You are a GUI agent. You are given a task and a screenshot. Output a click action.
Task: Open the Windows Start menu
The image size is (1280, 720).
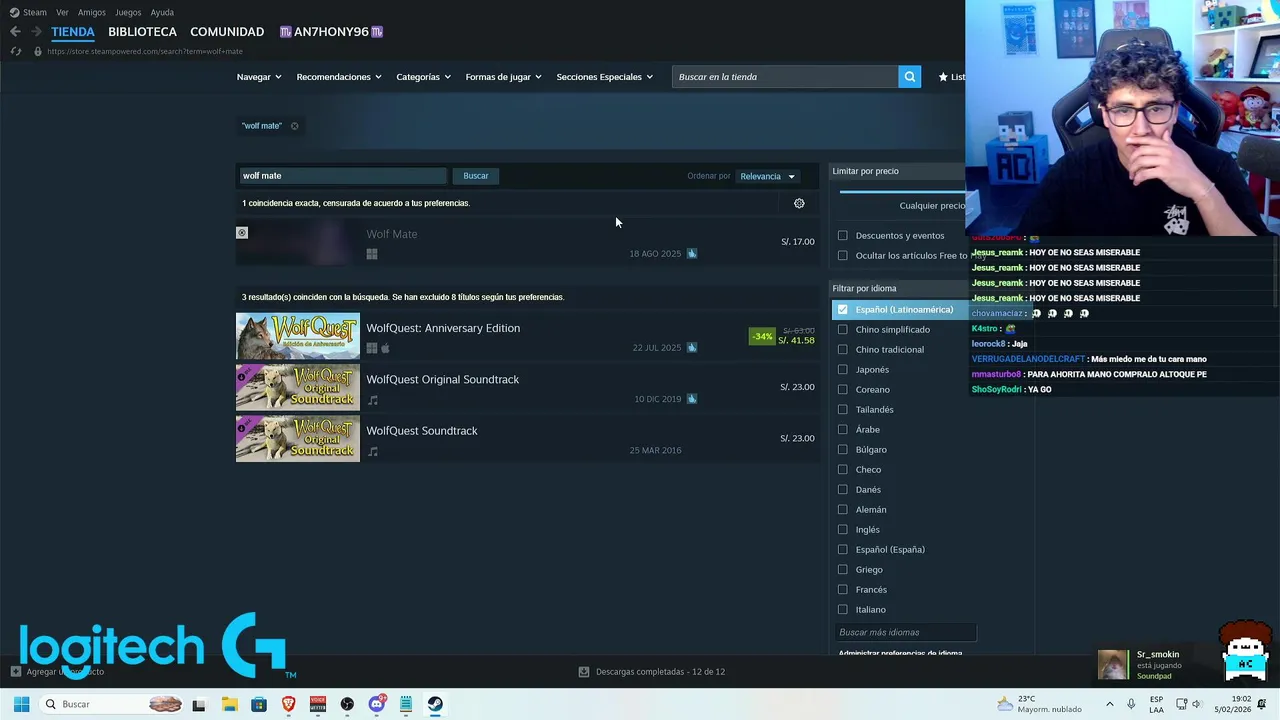21,704
